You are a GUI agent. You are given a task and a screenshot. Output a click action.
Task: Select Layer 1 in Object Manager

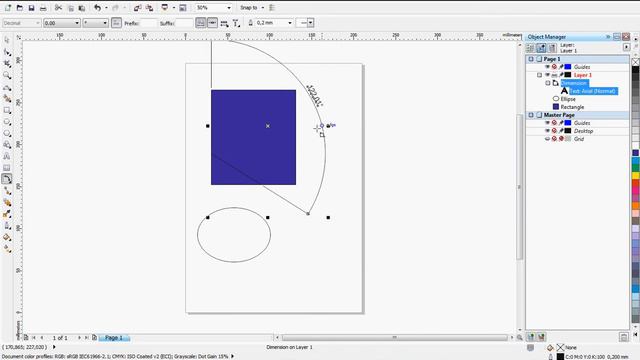pyautogui.click(x=582, y=75)
